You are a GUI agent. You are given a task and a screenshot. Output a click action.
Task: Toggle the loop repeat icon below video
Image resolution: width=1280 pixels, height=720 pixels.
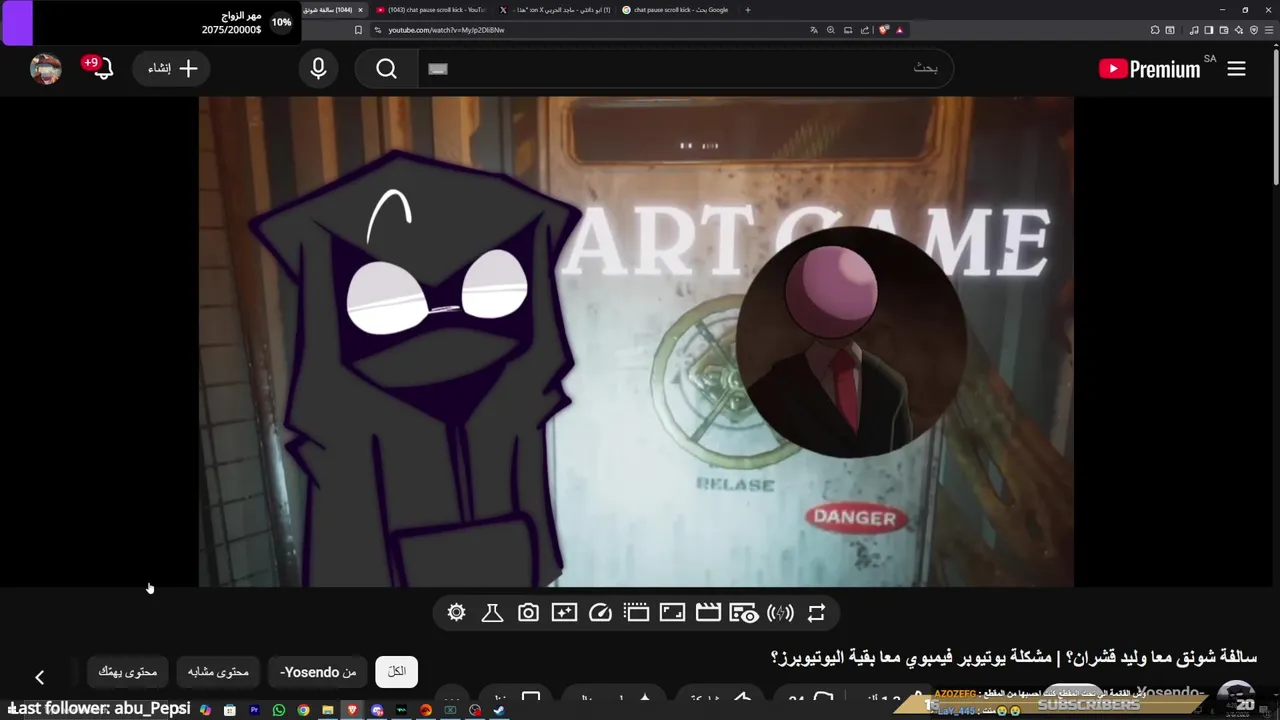pos(816,613)
